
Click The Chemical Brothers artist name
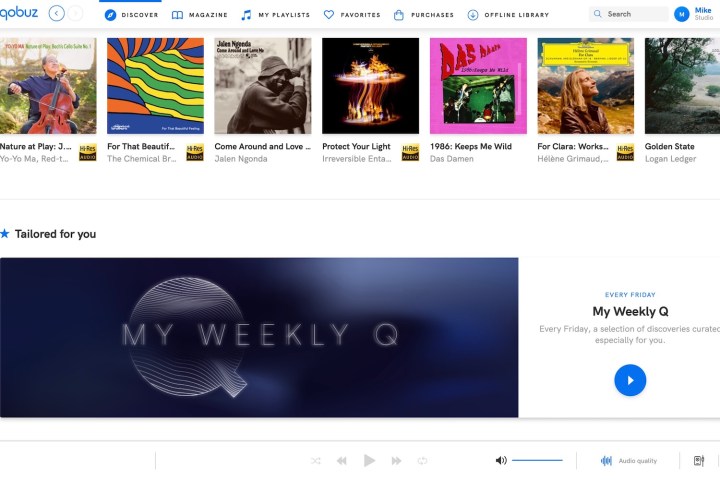pos(141,159)
